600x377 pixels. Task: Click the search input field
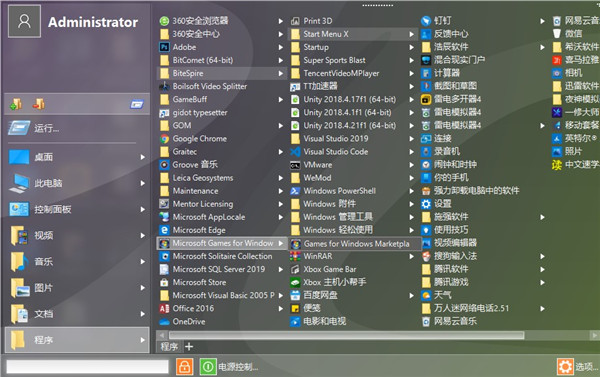[87, 367]
